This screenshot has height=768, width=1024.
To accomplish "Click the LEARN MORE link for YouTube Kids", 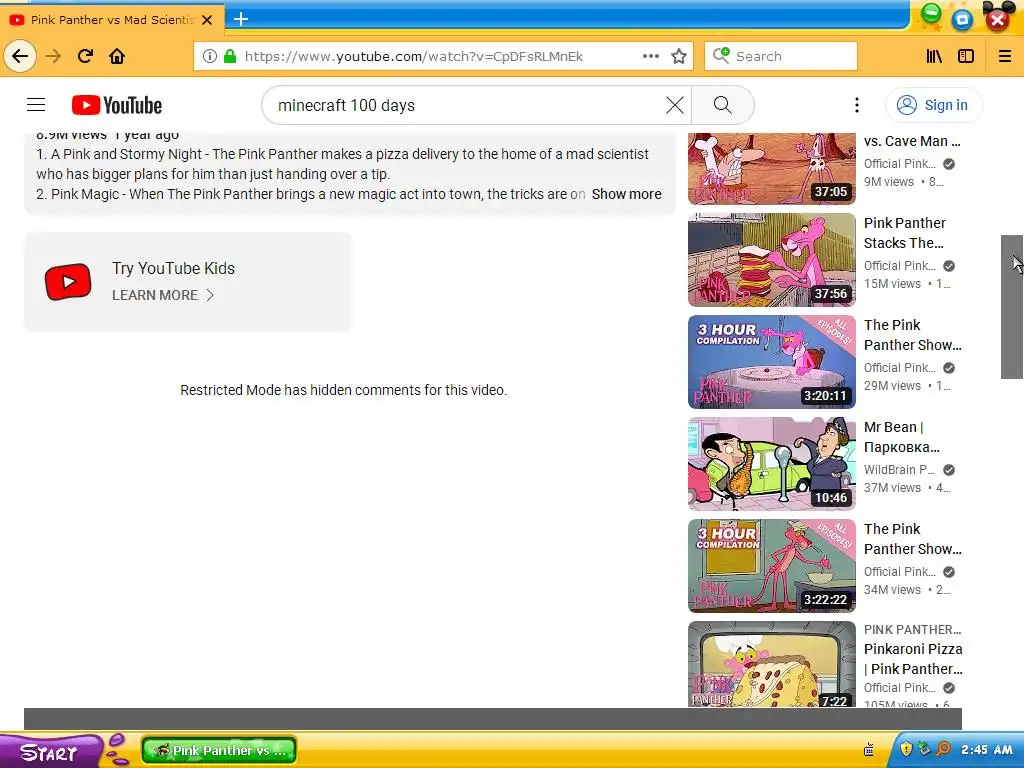I will (x=163, y=295).
